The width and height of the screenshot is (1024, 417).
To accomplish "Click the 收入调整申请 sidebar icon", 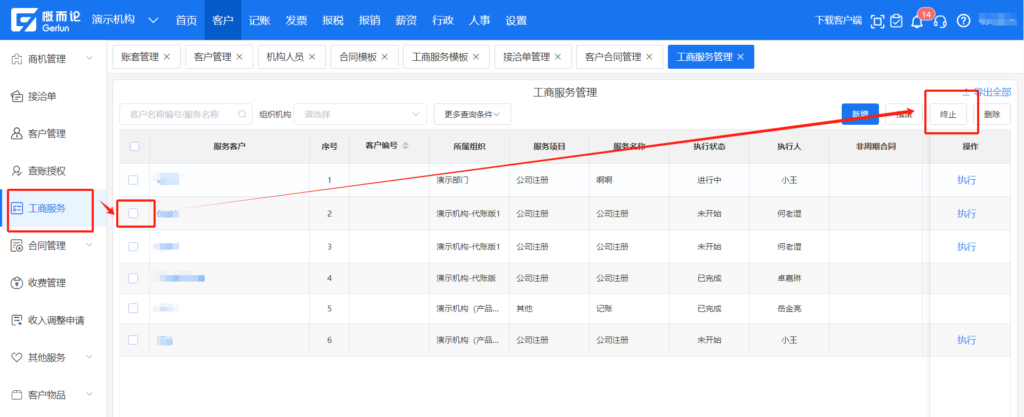I will tap(18, 320).
